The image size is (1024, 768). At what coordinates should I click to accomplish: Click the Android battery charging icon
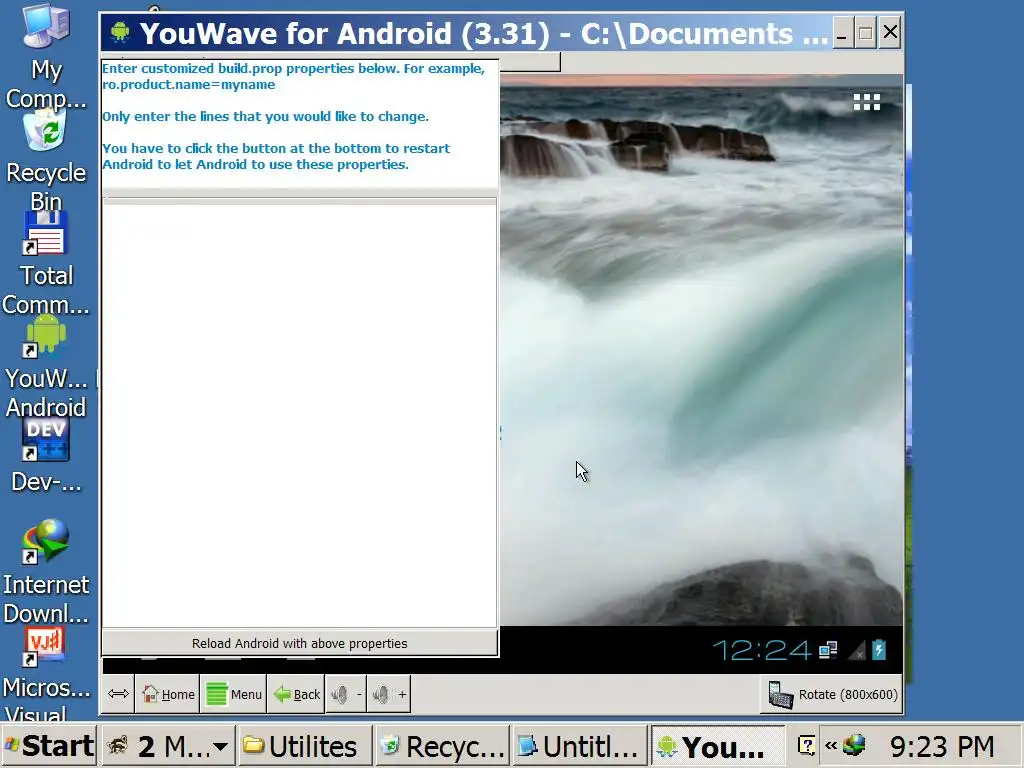point(879,650)
